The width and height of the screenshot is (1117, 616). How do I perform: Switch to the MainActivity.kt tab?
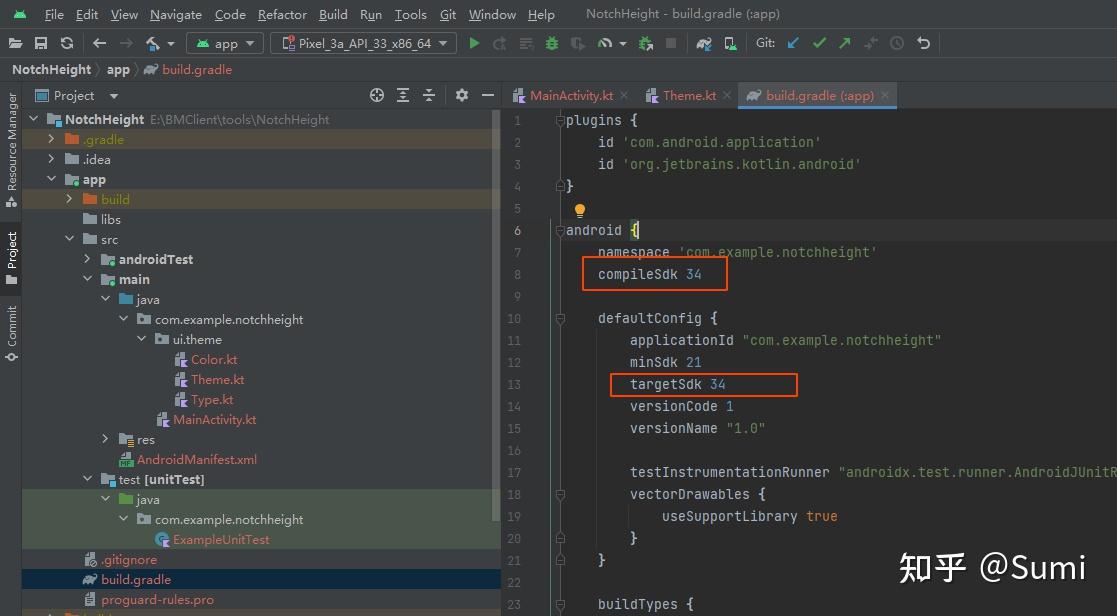[571, 95]
